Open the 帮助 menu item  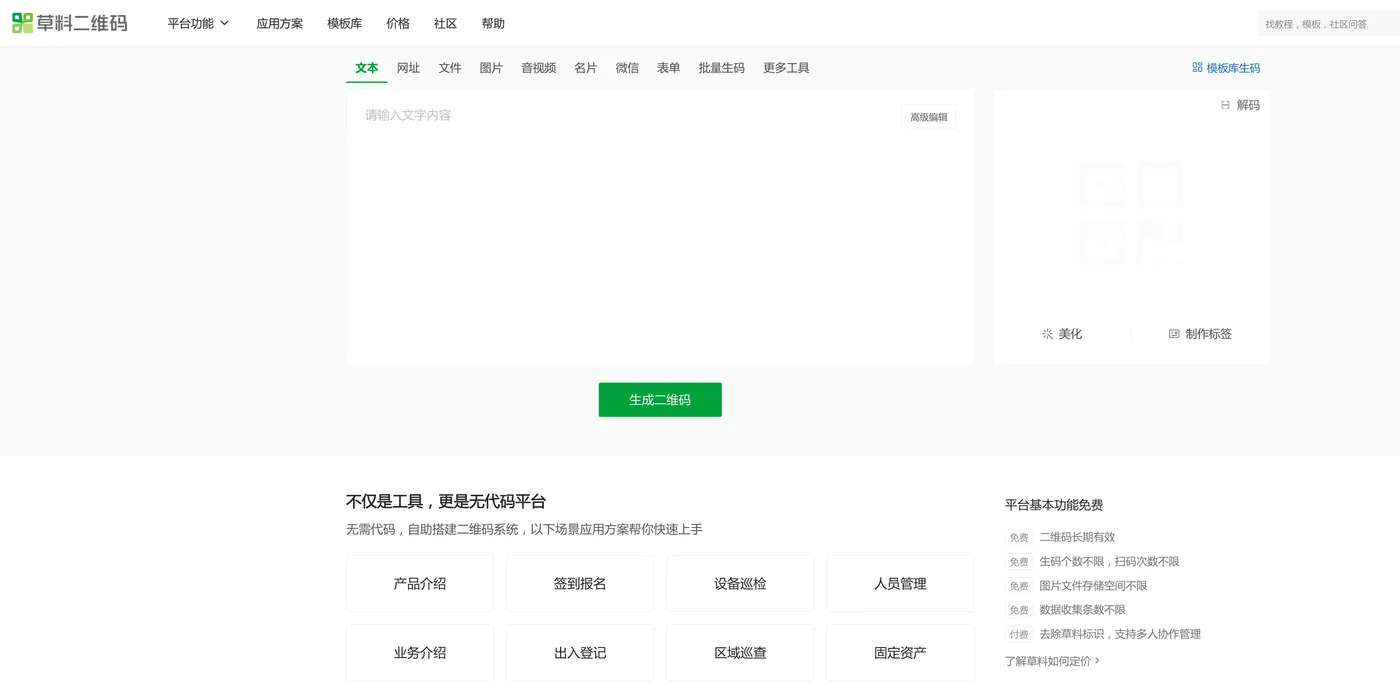[493, 23]
